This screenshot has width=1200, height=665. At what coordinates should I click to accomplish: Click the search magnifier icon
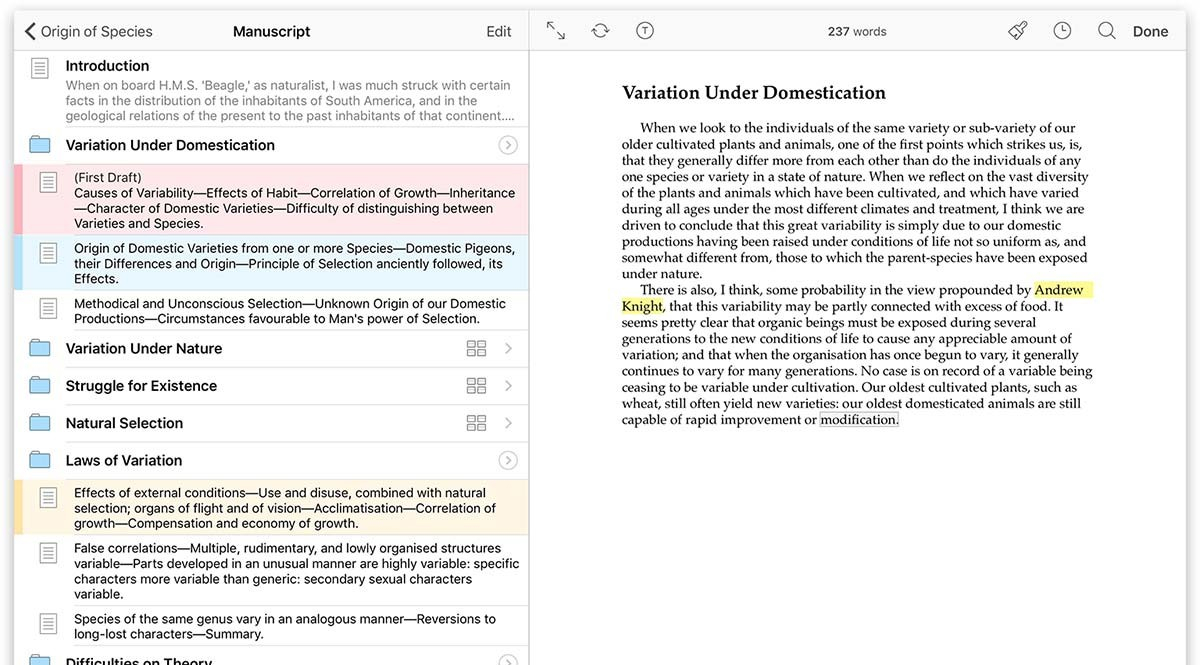[x=1106, y=31]
